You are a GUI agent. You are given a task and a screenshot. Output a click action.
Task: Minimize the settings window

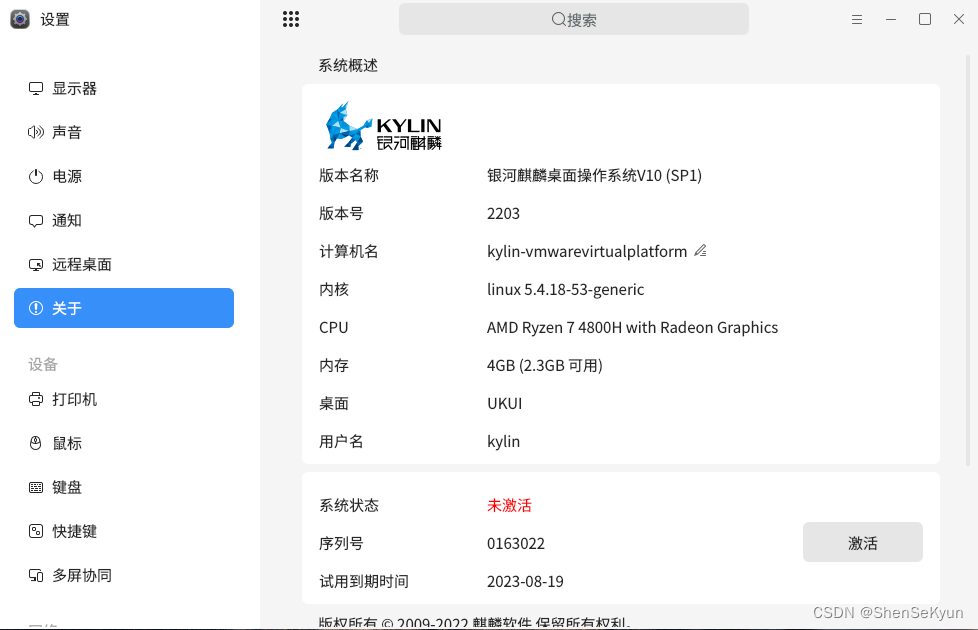pyautogui.click(x=891, y=19)
